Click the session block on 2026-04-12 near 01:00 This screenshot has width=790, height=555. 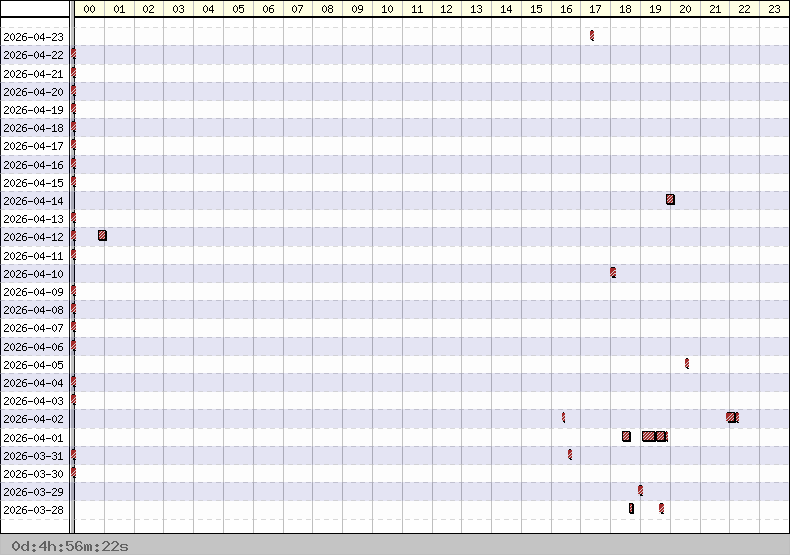click(102, 235)
